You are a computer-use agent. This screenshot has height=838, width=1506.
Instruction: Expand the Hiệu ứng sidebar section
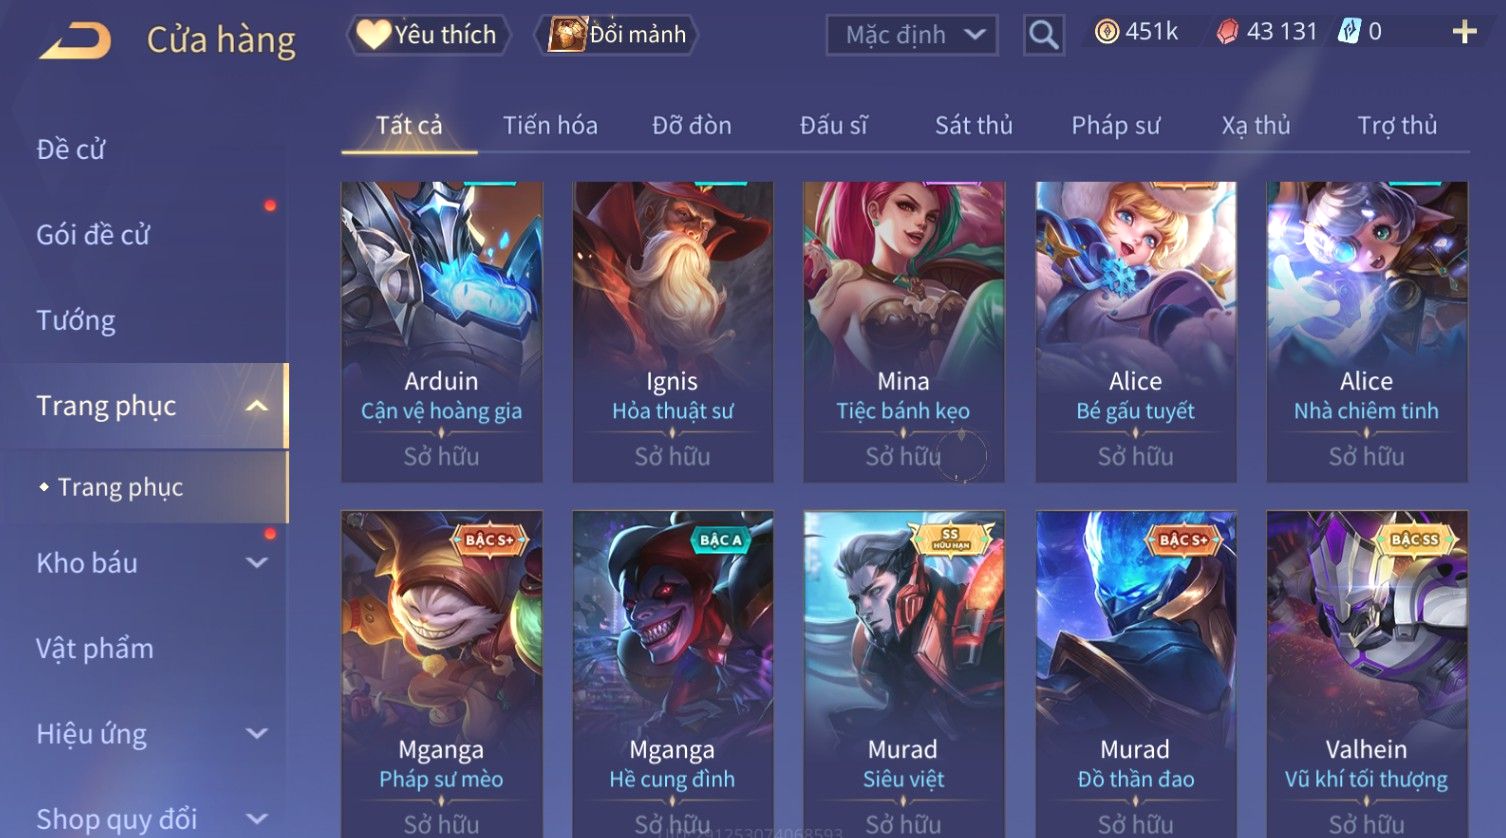pyautogui.click(x=257, y=733)
